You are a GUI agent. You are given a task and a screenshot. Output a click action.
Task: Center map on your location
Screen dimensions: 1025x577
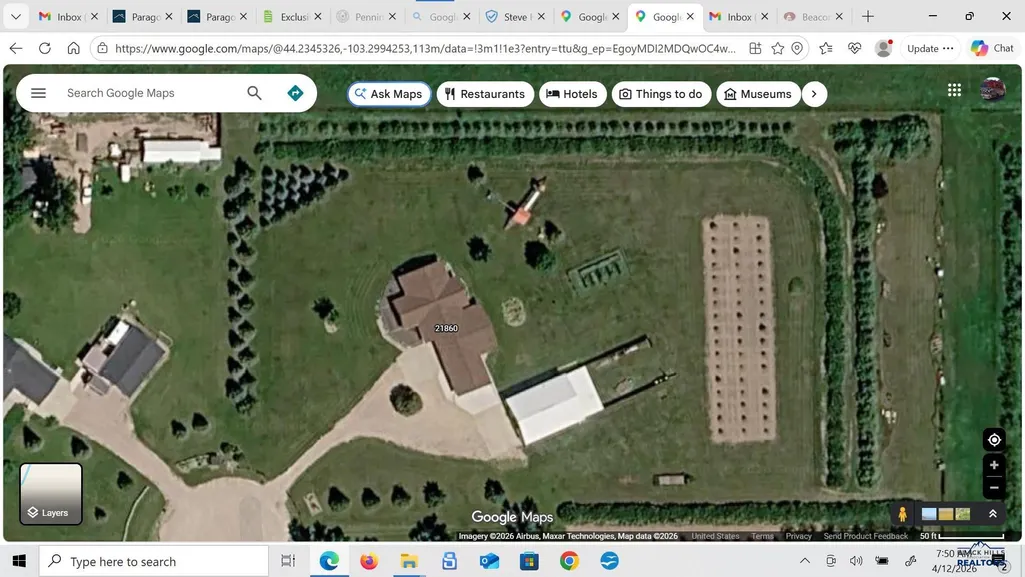pos(994,440)
